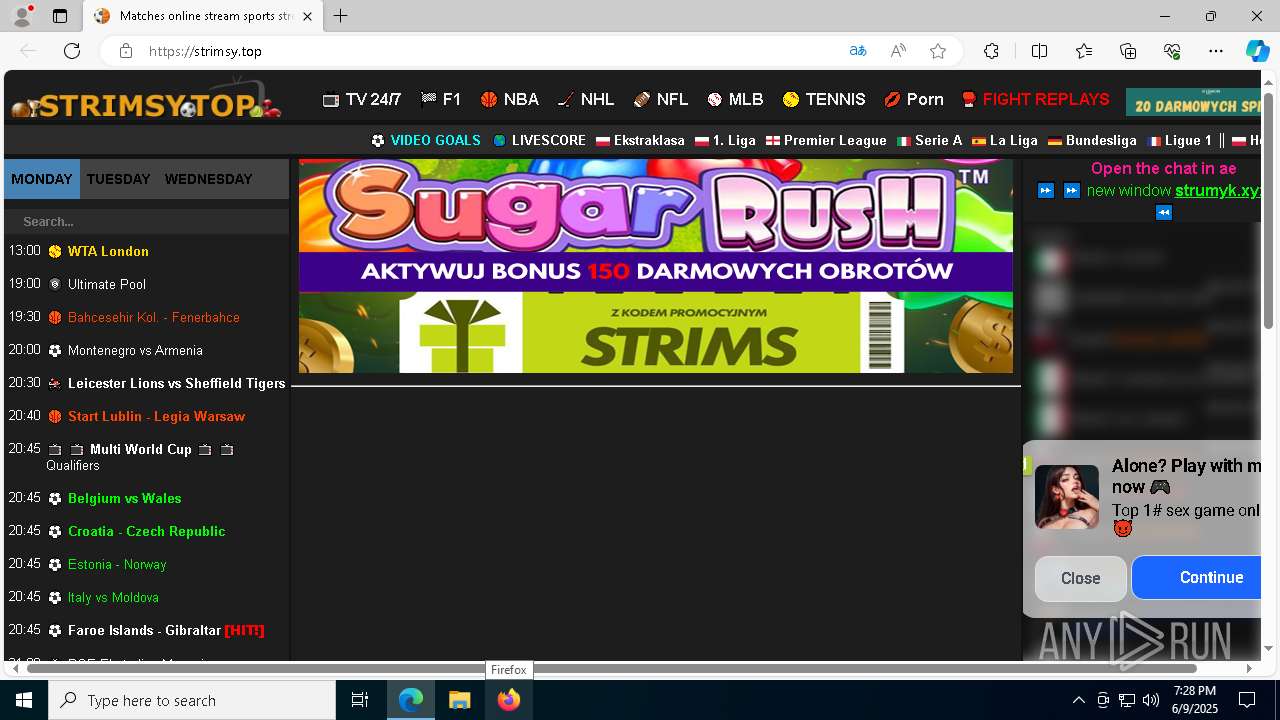Open the Ultimate Pool event
The width and height of the screenshot is (1280, 720).
pyautogui.click(x=106, y=284)
